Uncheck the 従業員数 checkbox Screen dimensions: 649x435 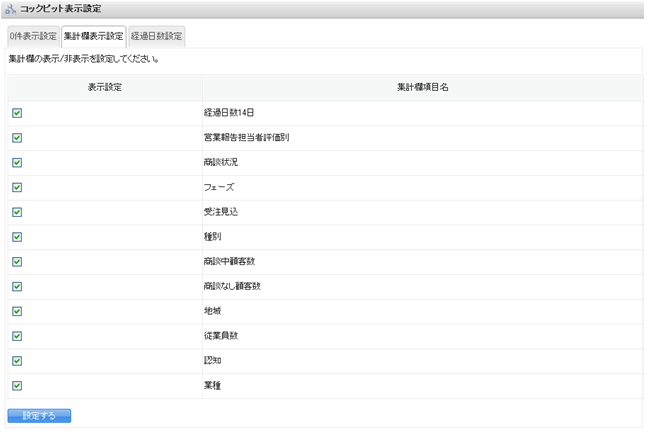[x=17, y=336]
